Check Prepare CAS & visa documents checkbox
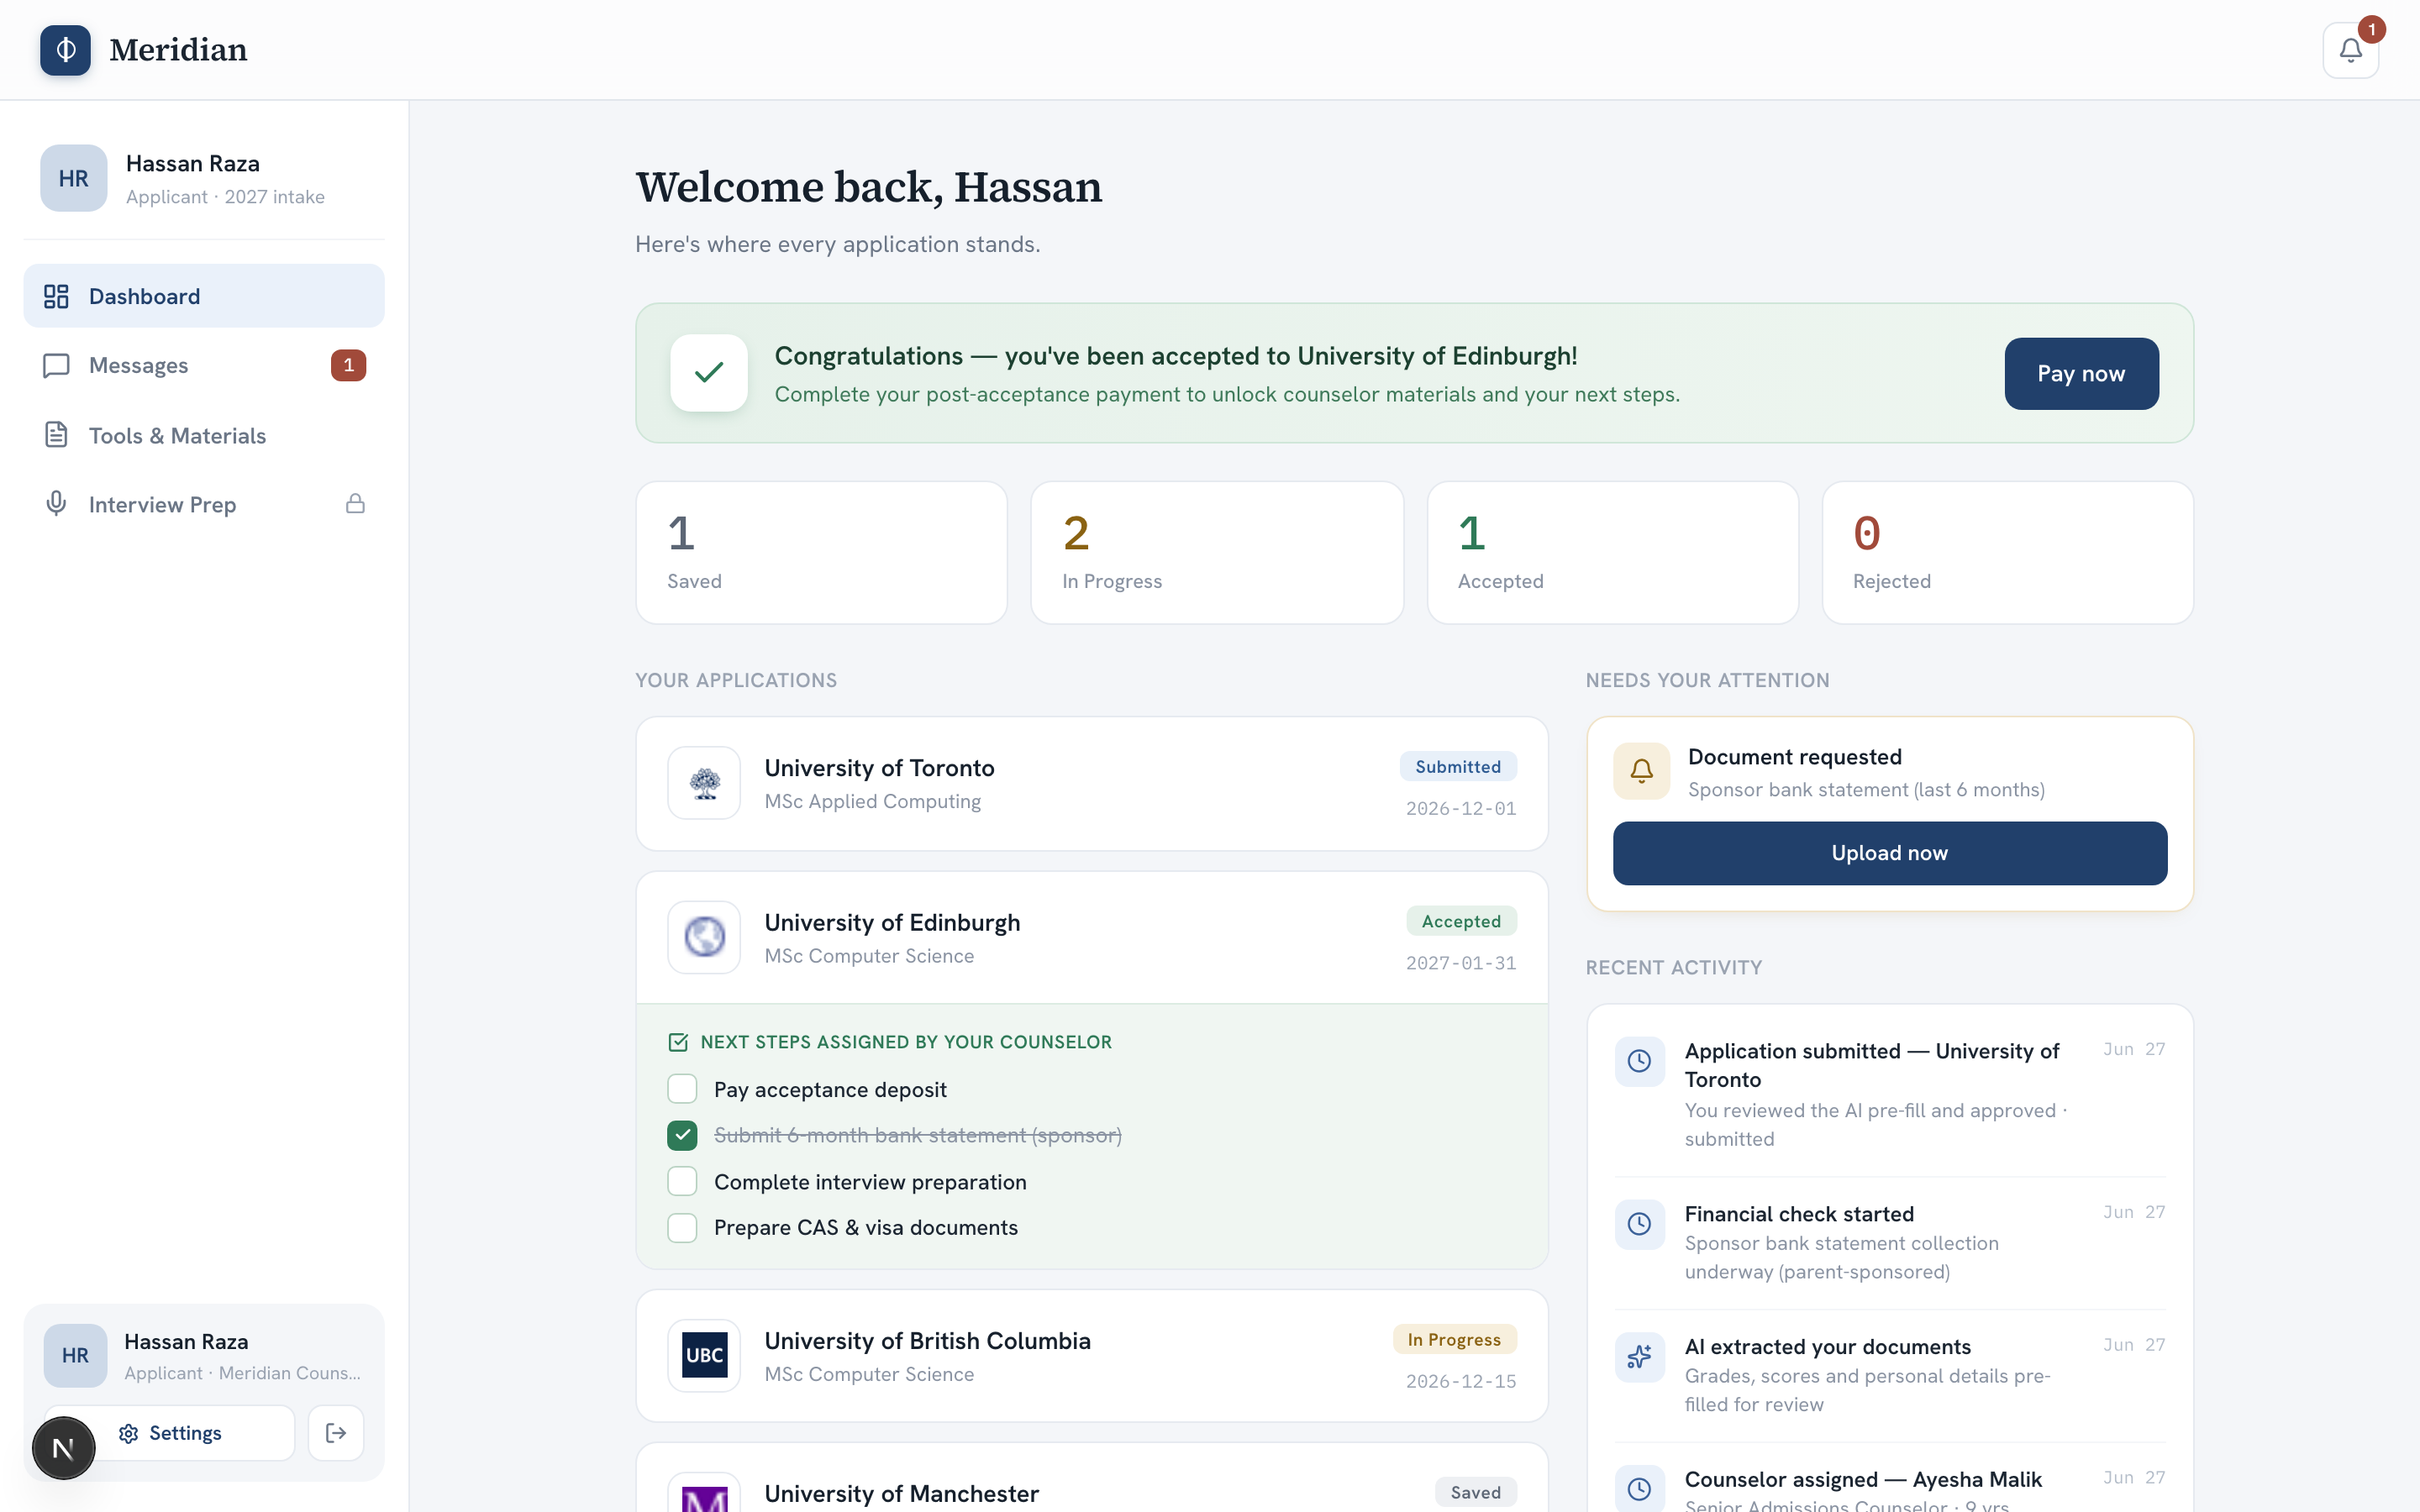The width and height of the screenshot is (2420, 1512). click(x=682, y=1227)
